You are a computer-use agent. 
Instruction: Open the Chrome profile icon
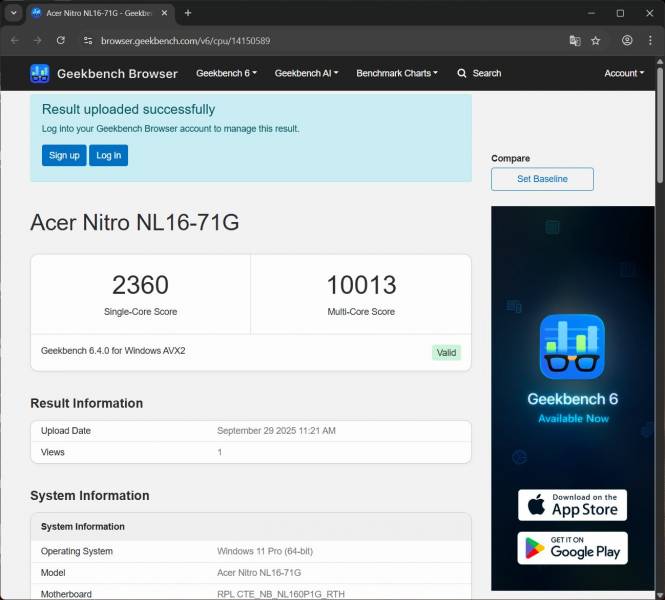(x=627, y=40)
